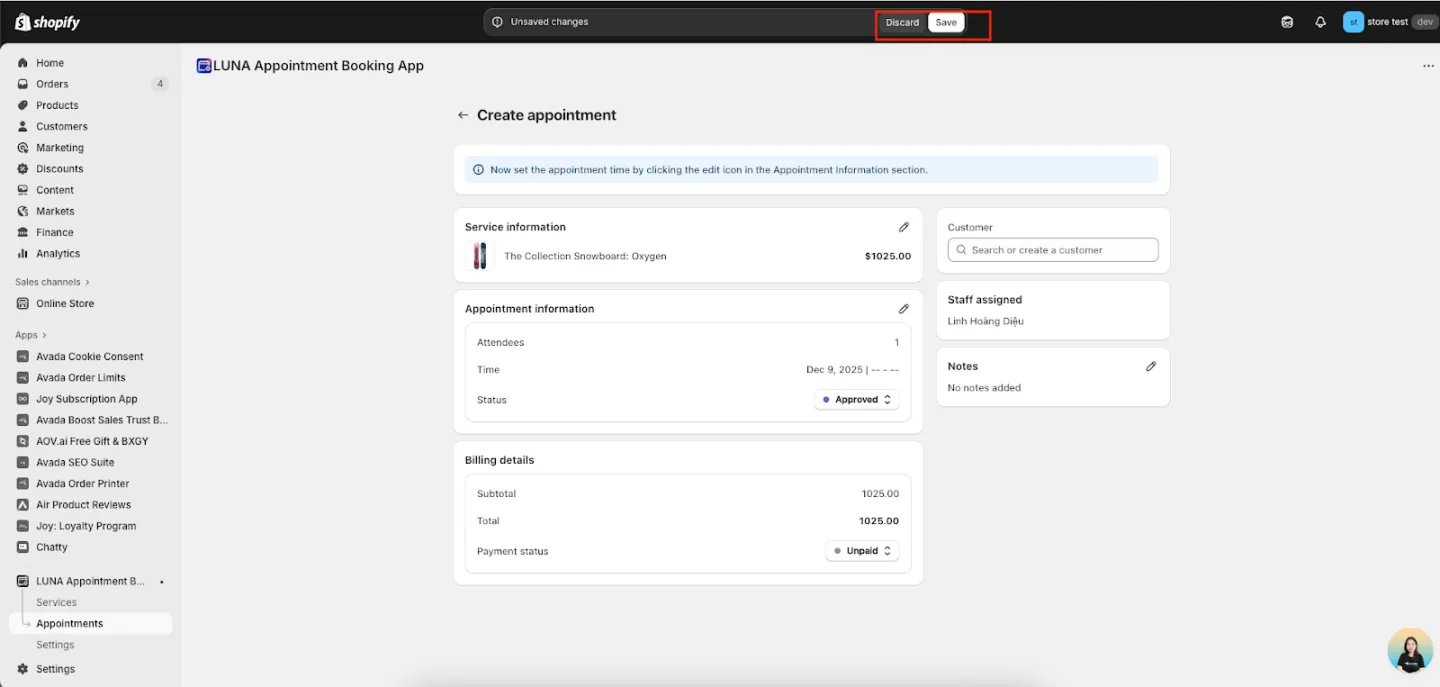Screen dimensions: 1440x687
Task: Open the support avatar chat bubble
Action: click(x=1410, y=650)
